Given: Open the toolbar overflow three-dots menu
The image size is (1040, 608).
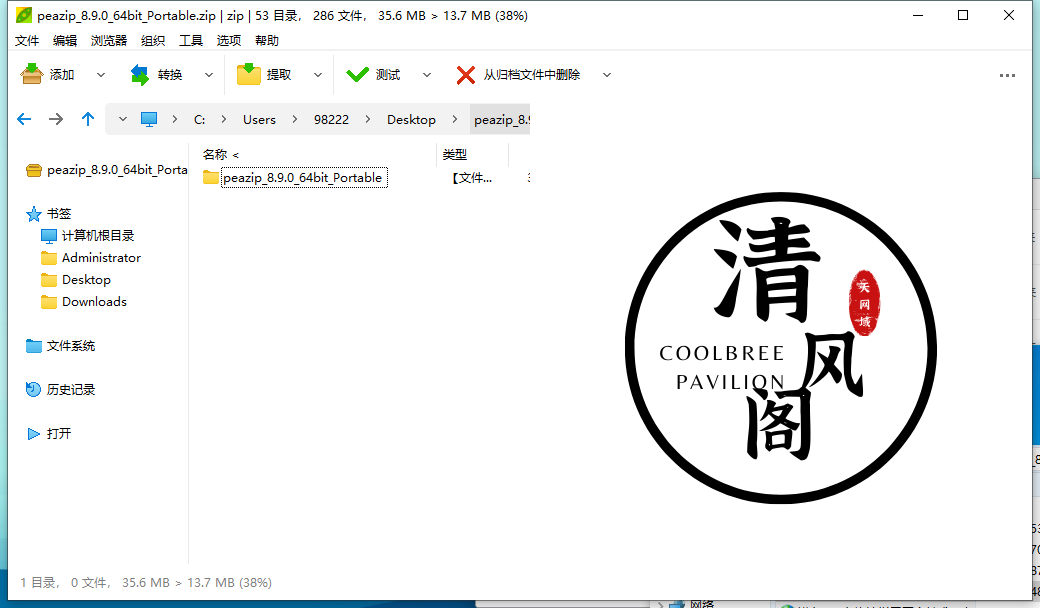Looking at the screenshot, I should click(x=1007, y=76).
